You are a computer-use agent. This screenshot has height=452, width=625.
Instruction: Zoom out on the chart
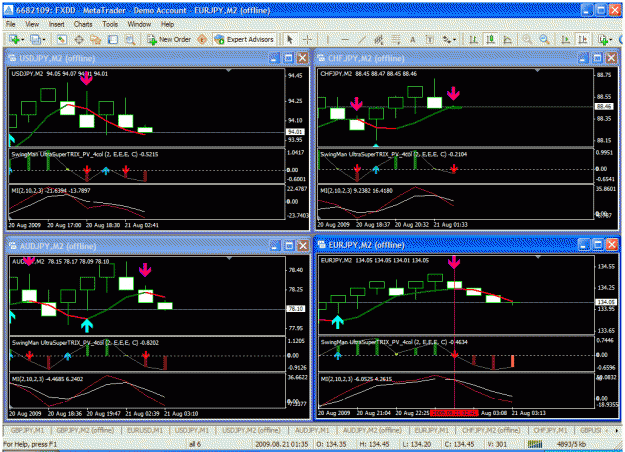click(x=544, y=39)
